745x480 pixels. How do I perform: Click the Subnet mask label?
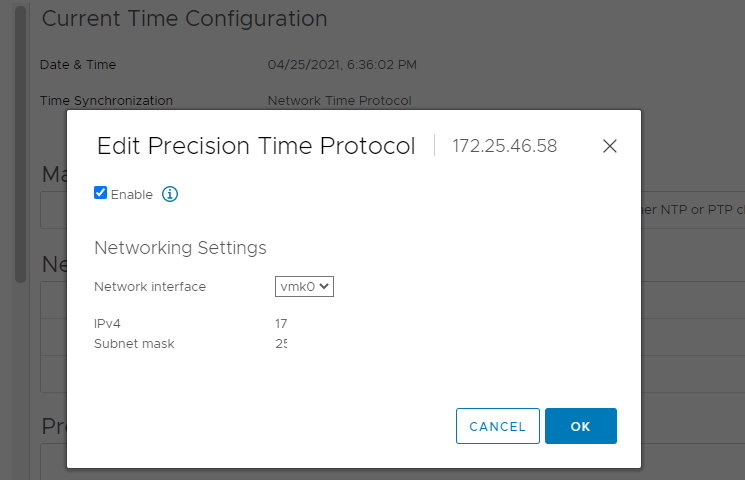point(134,344)
